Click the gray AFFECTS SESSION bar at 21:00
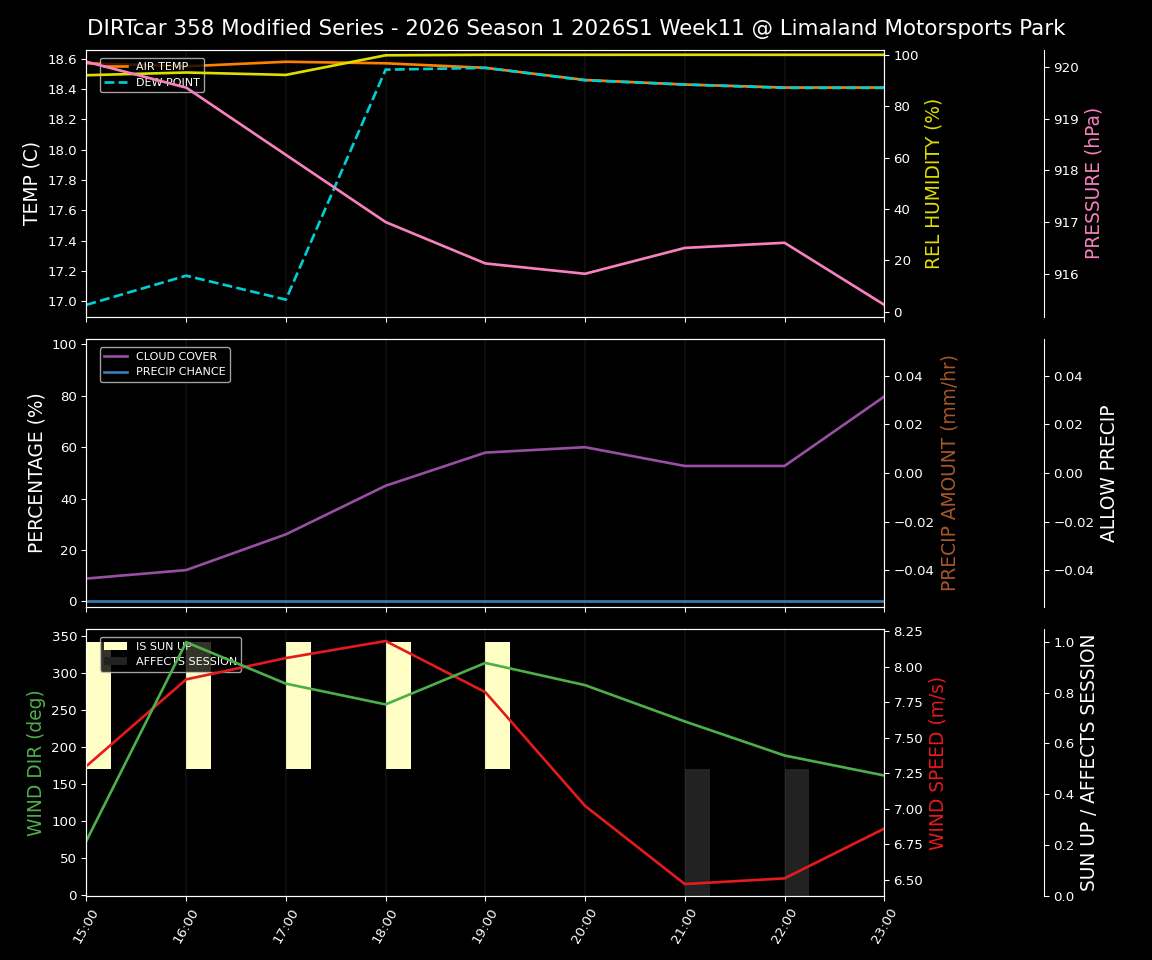 [x=696, y=830]
